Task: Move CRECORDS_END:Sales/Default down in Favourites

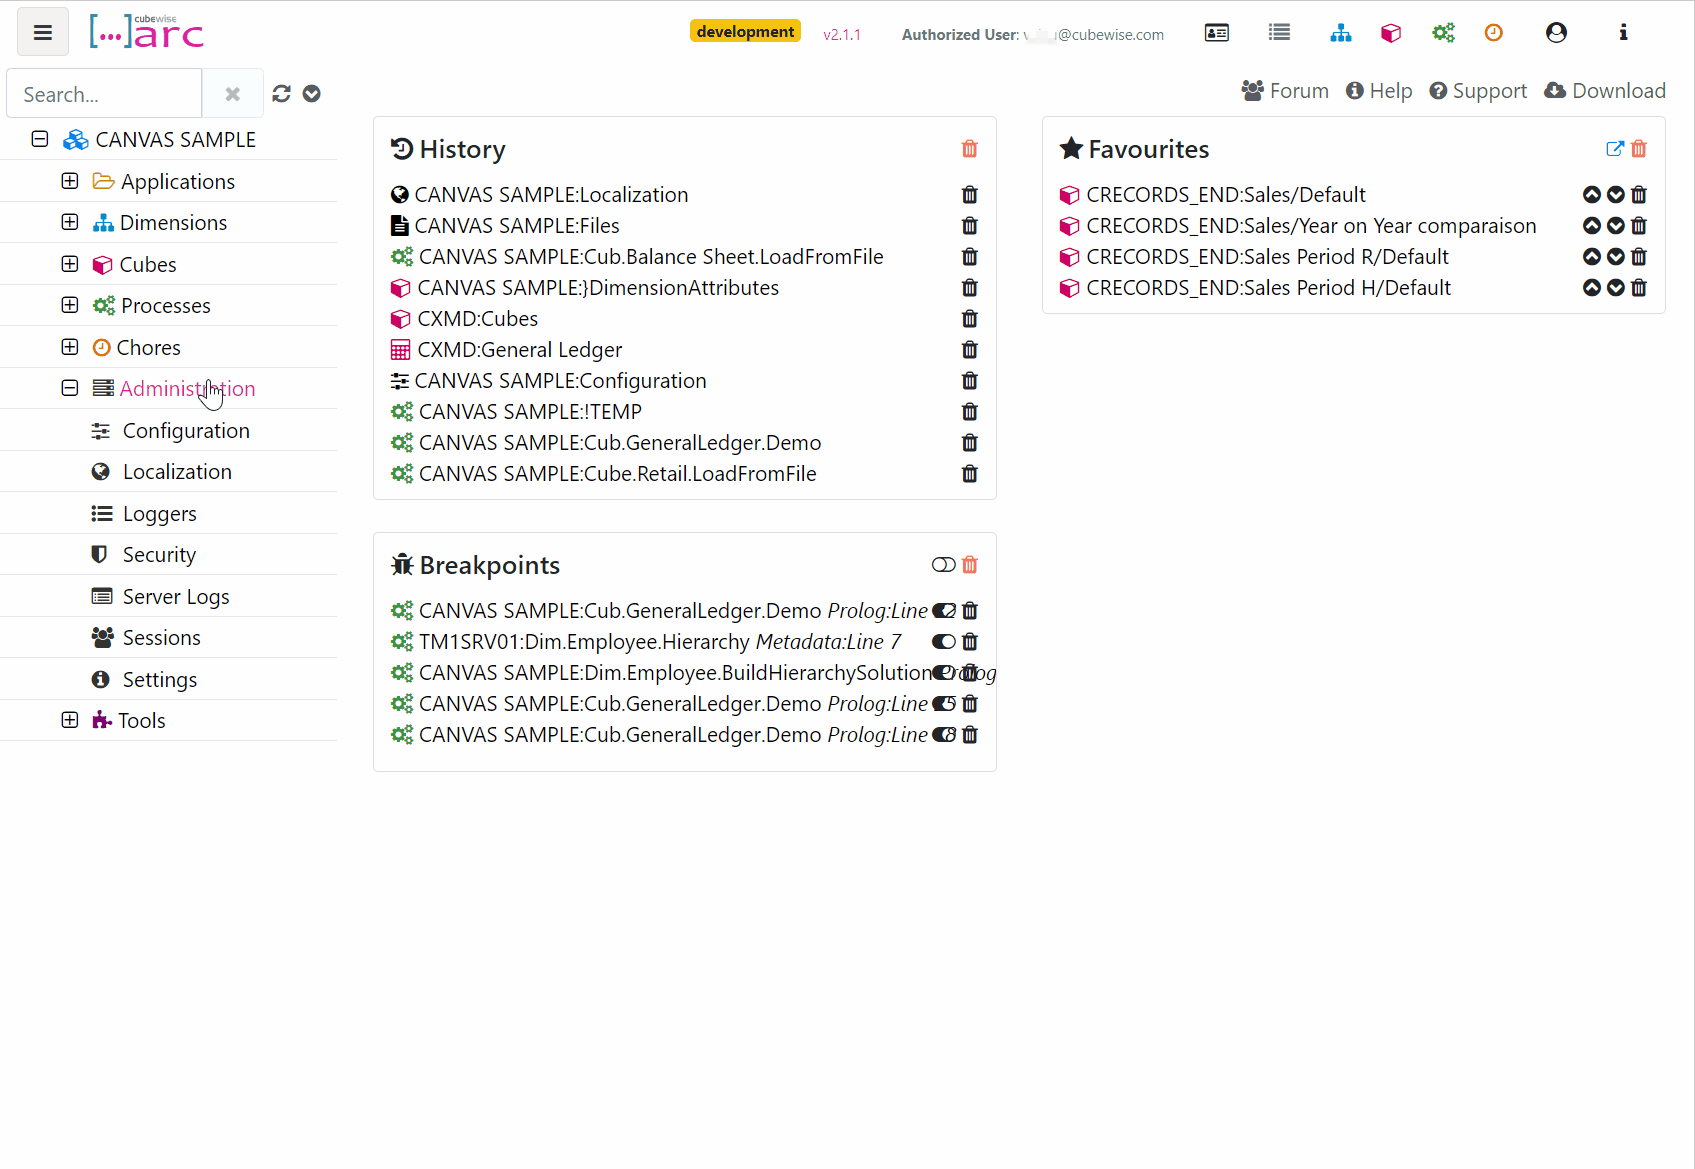Action: [x=1615, y=194]
